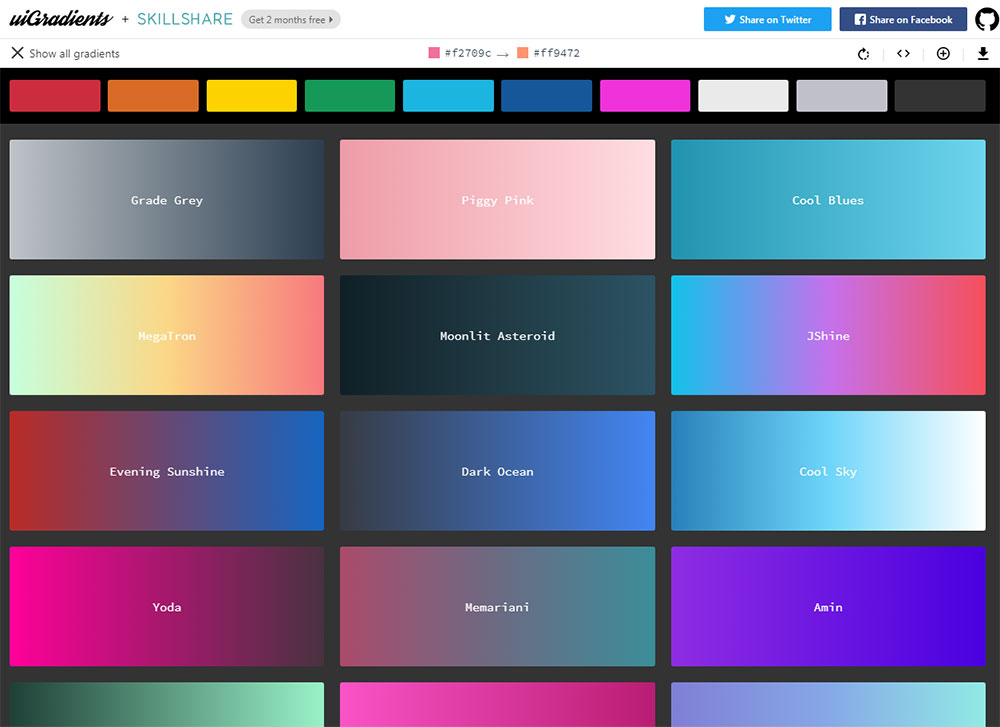Share on Facebook
This screenshot has width=1000, height=727.
pos(903,19)
